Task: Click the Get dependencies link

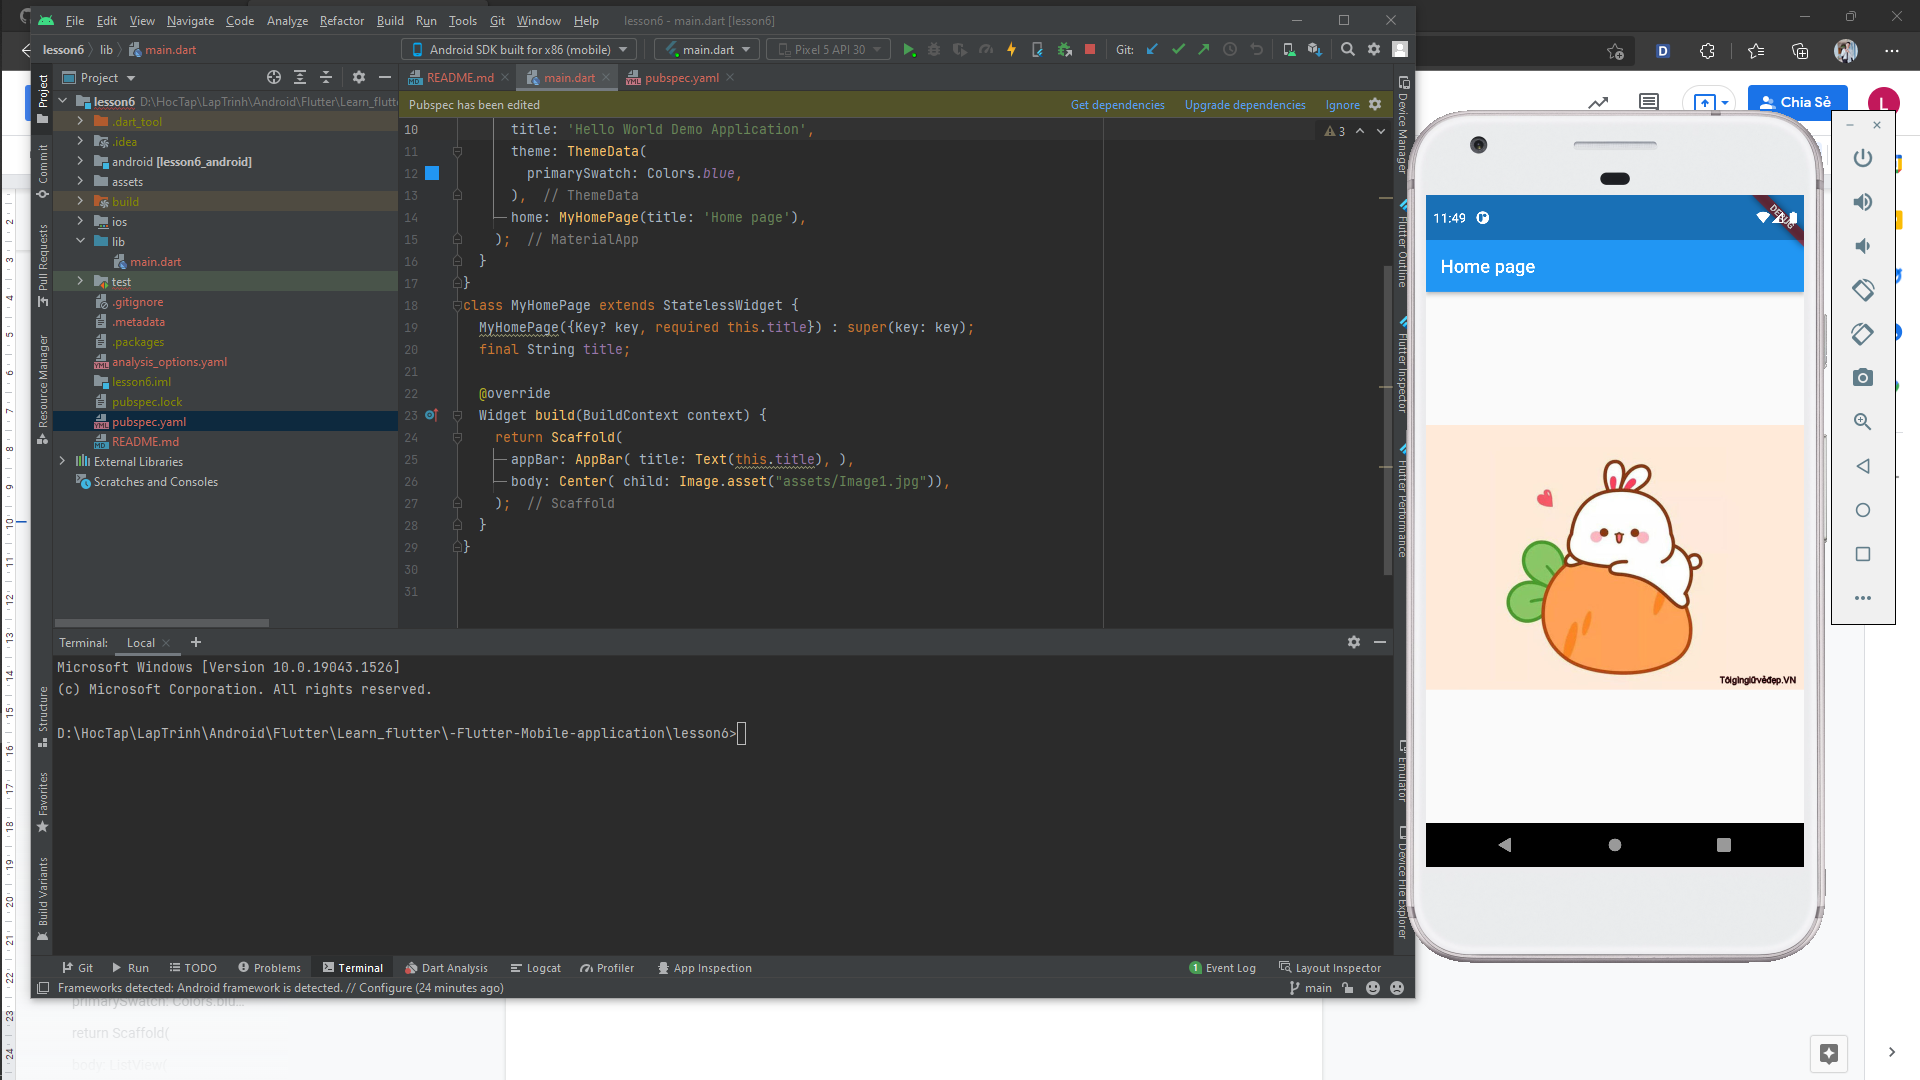Action: (1118, 104)
